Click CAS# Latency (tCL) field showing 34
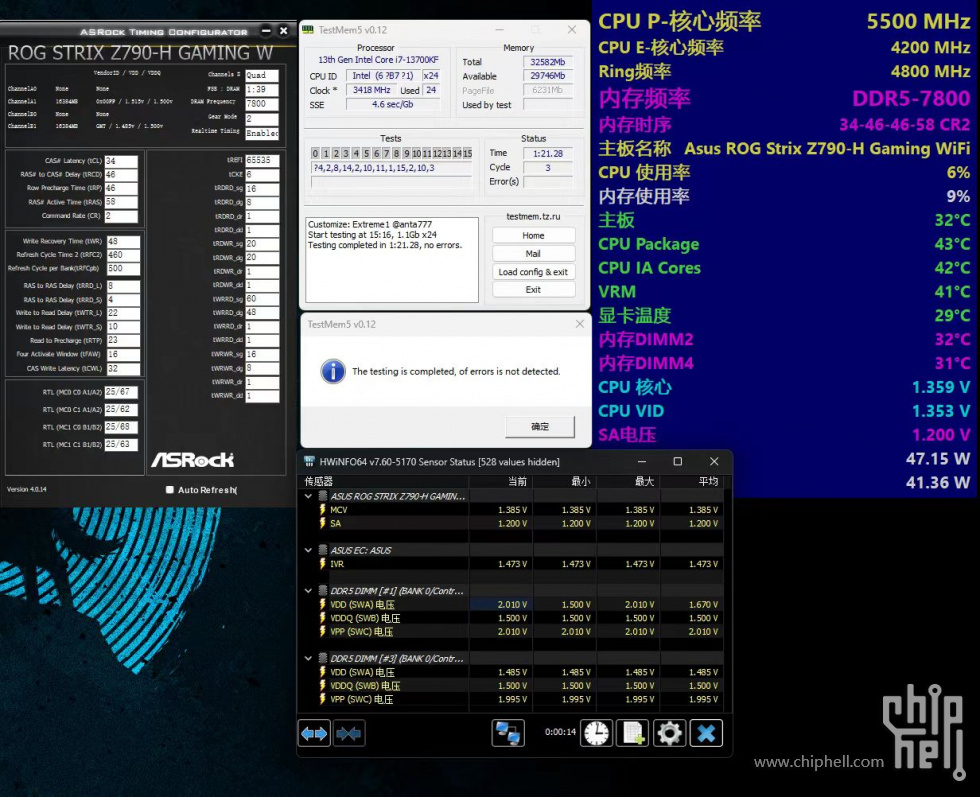The height and width of the screenshot is (797, 980). click(121, 161)
